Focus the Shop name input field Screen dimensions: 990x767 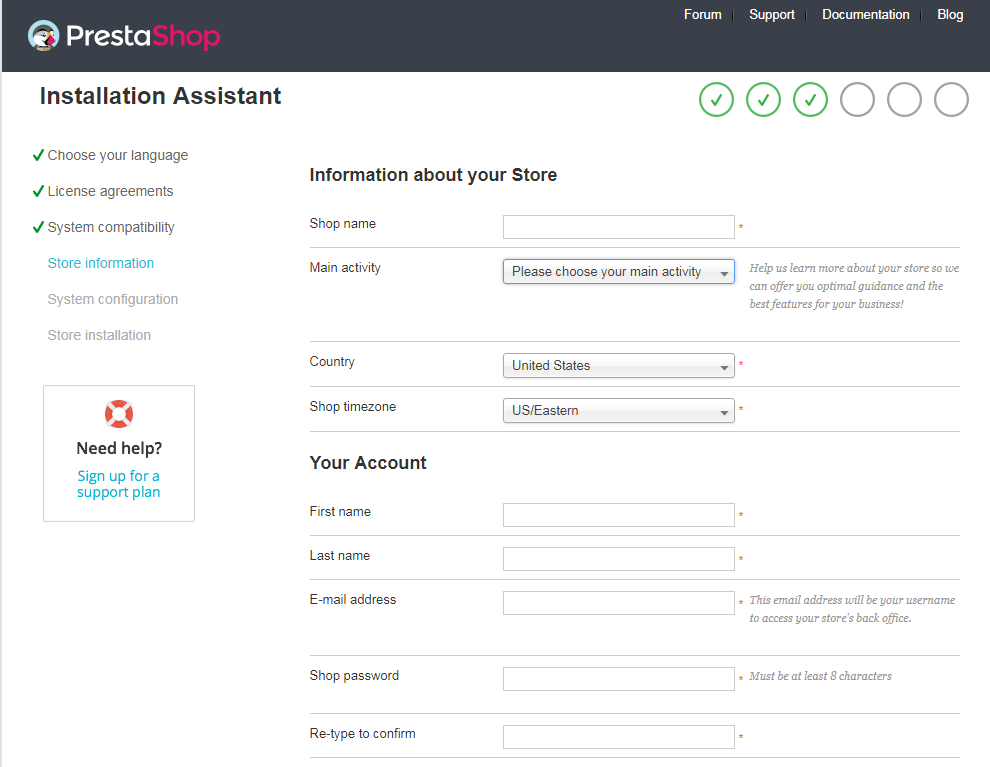coord(618,227)
